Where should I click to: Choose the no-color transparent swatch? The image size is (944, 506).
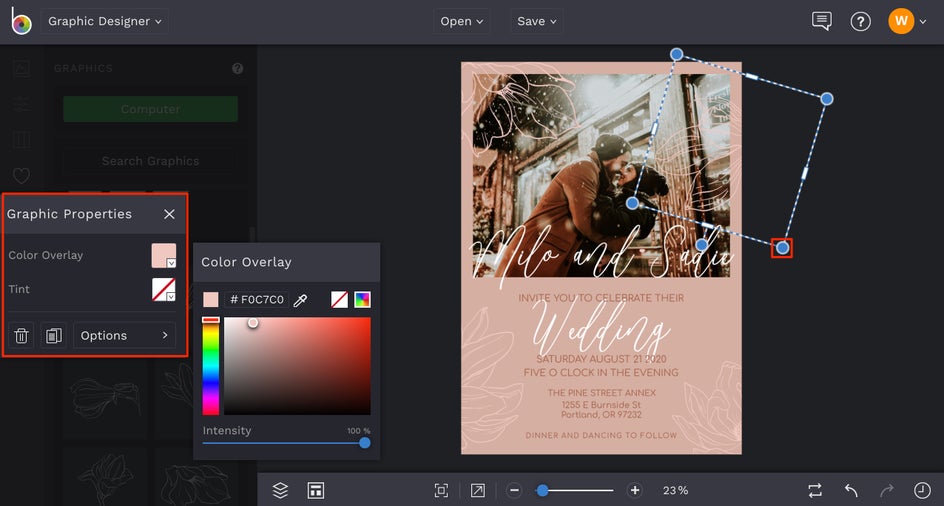click(x=340, y=299)
